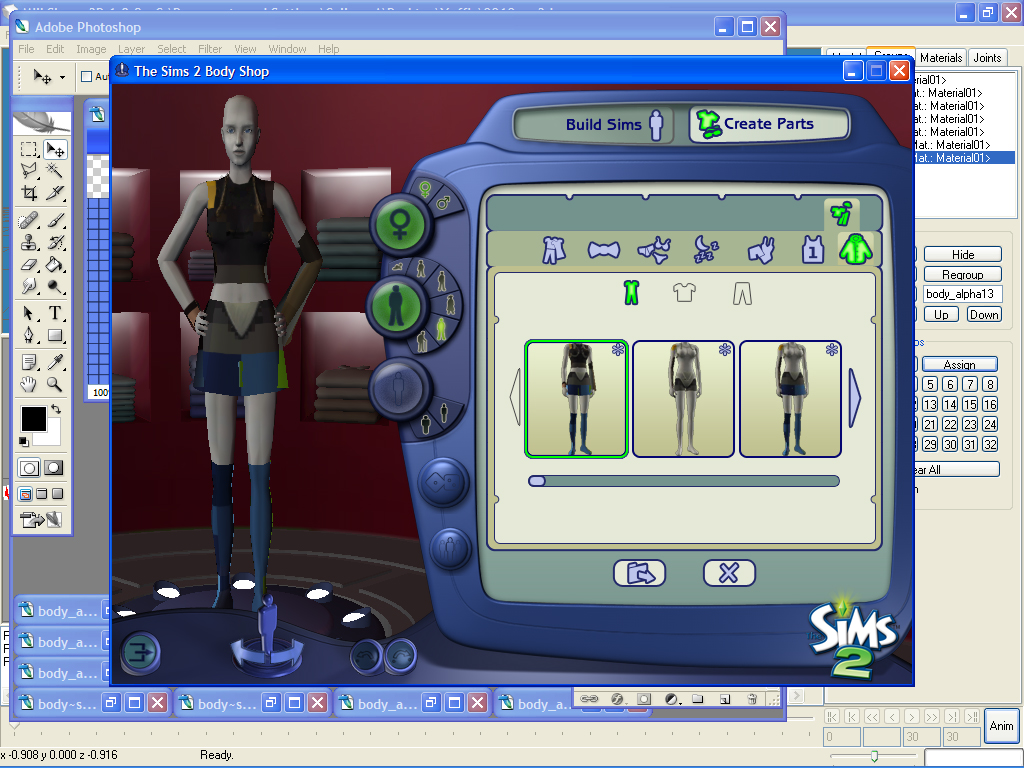Click the black foreground color swatch
The image size is (1024, 768).
point(32,418)
